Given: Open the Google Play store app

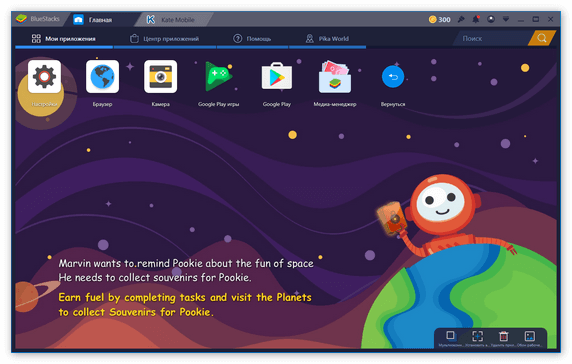Looking at the screenshot, I should 277,77.
